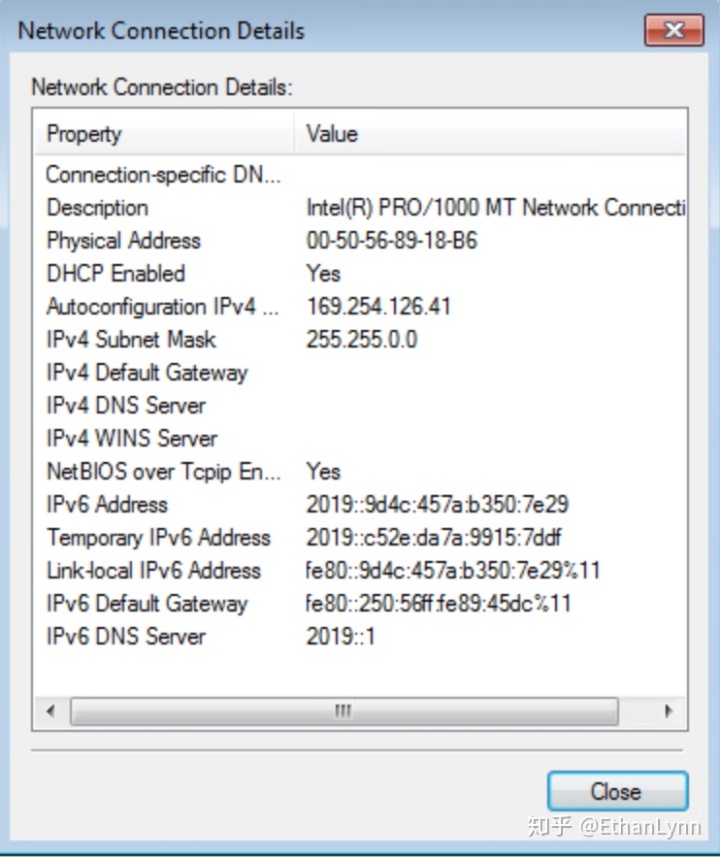Click value fe80::9d4c:457a:b350:7e29%11
The width and height of the screenshot is (720, 858).
[453, 571]
